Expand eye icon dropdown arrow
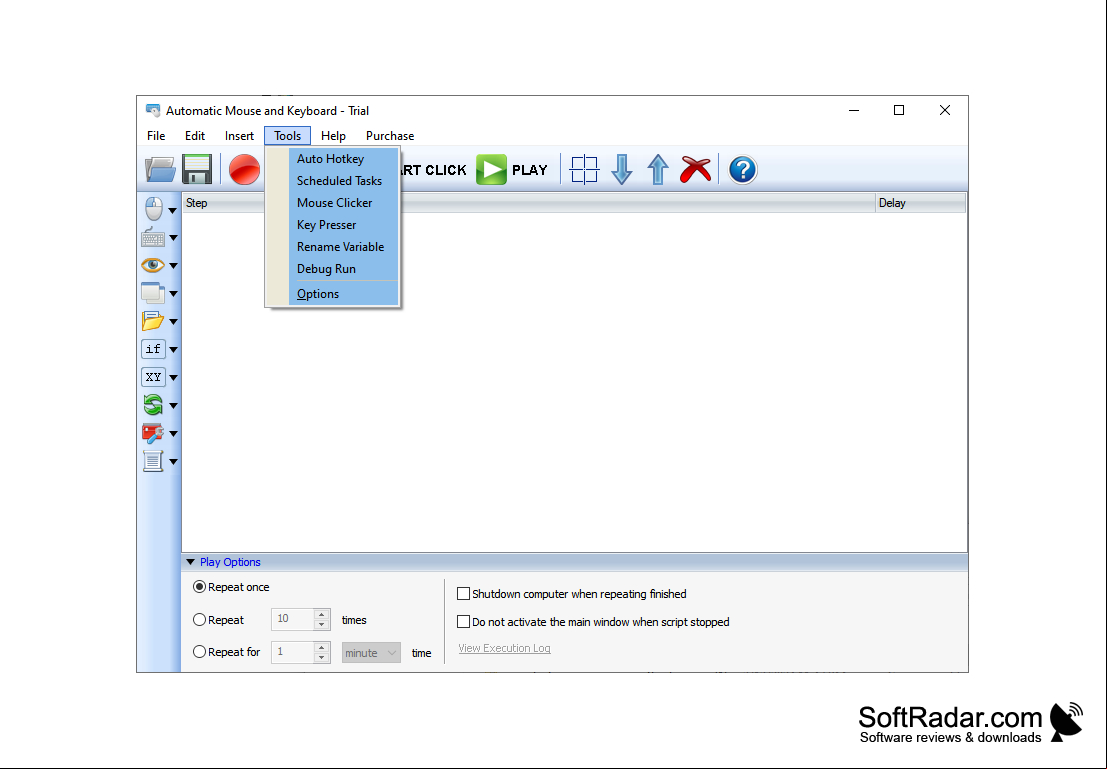1107x769 pixels. click(x=173, y=266)
